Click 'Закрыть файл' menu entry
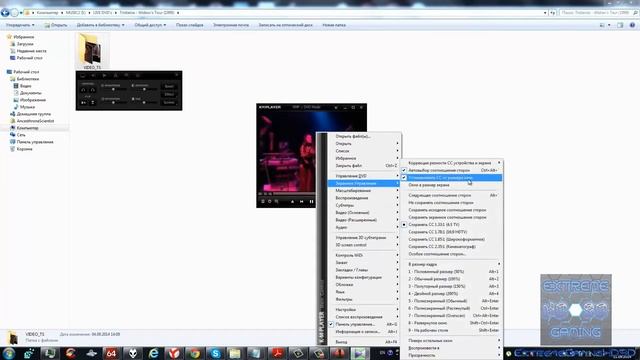The height and width of the screenshot is (360, 640). click(364, 166)
